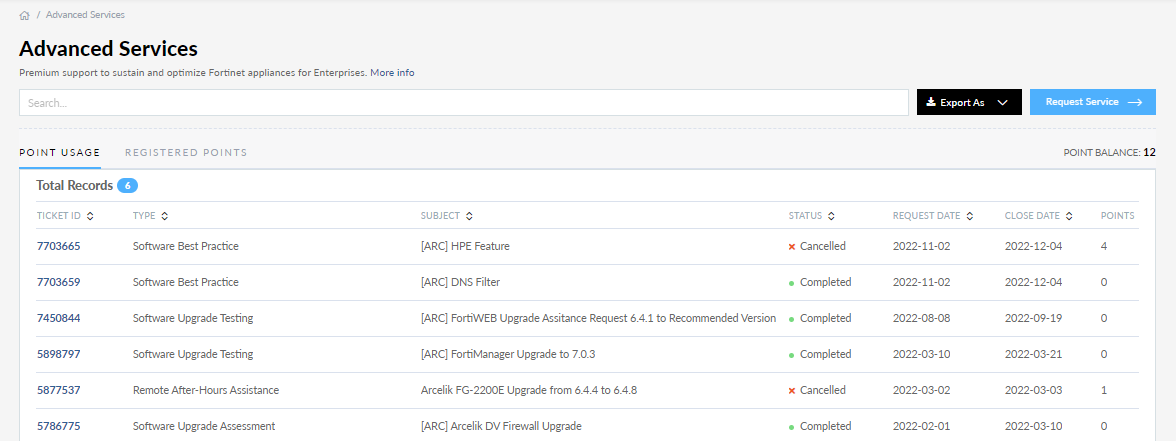
Task: Sort table by Subject column
Action: tap(469, 216)
